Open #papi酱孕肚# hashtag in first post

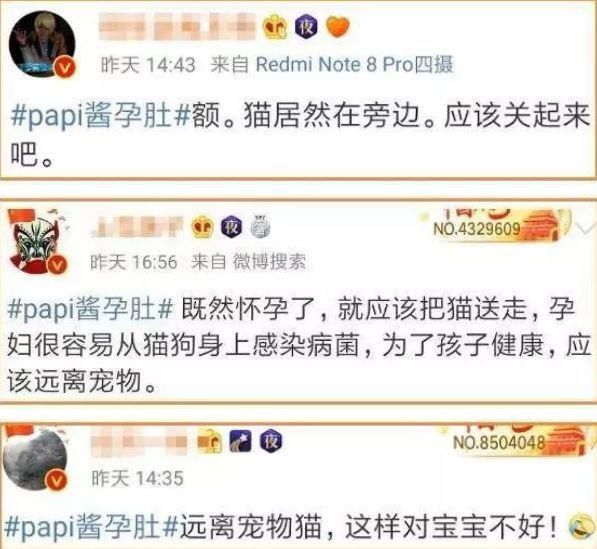[x=101, y=116]
